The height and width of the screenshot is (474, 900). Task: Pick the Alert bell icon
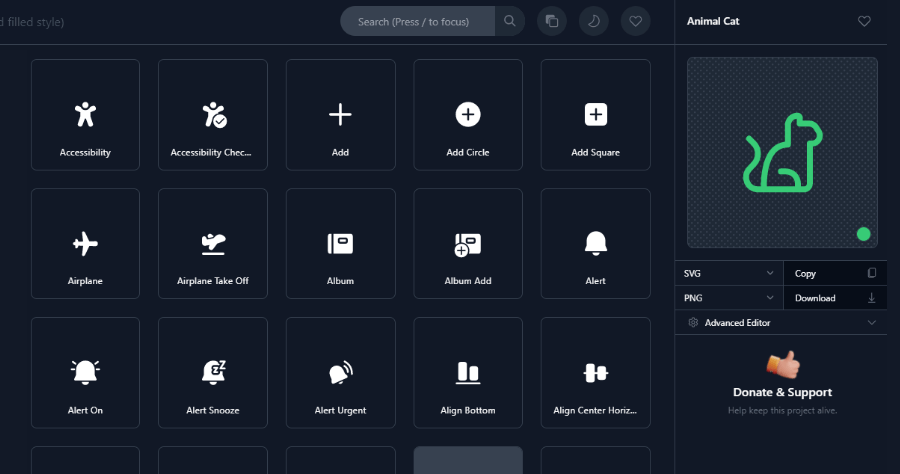point(595,243)
